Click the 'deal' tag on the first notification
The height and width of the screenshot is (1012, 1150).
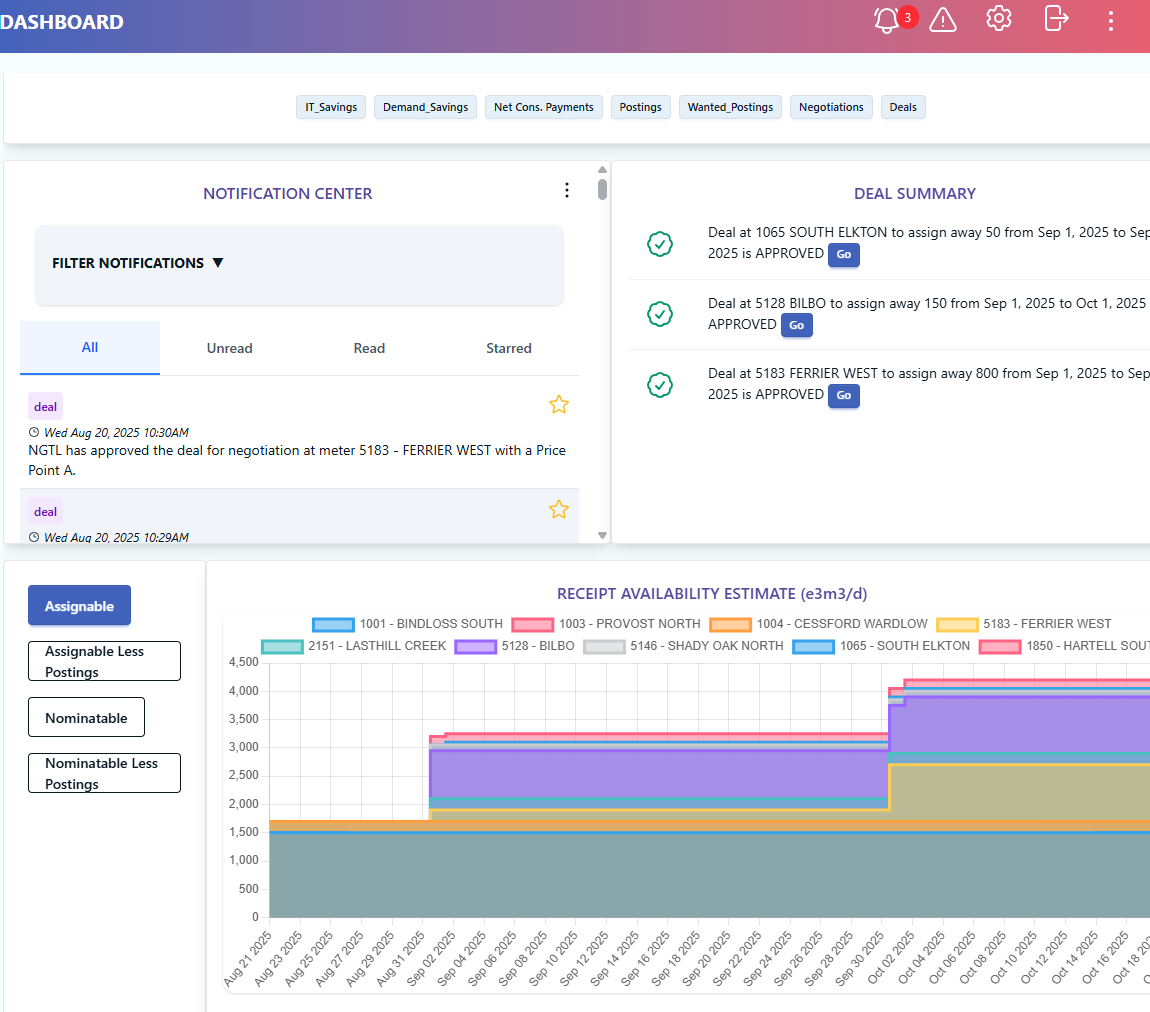pyautogui.click(x=45, y=406)
